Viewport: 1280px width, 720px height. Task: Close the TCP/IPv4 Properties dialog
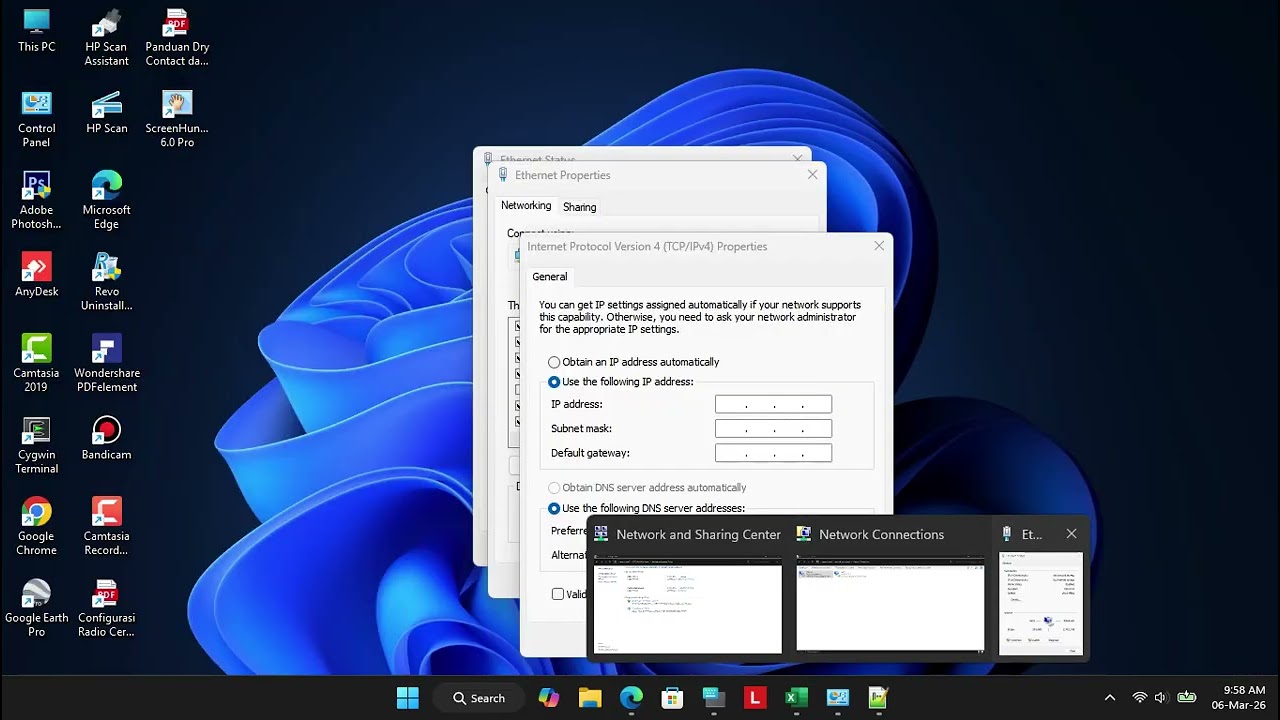click(879, 246)
